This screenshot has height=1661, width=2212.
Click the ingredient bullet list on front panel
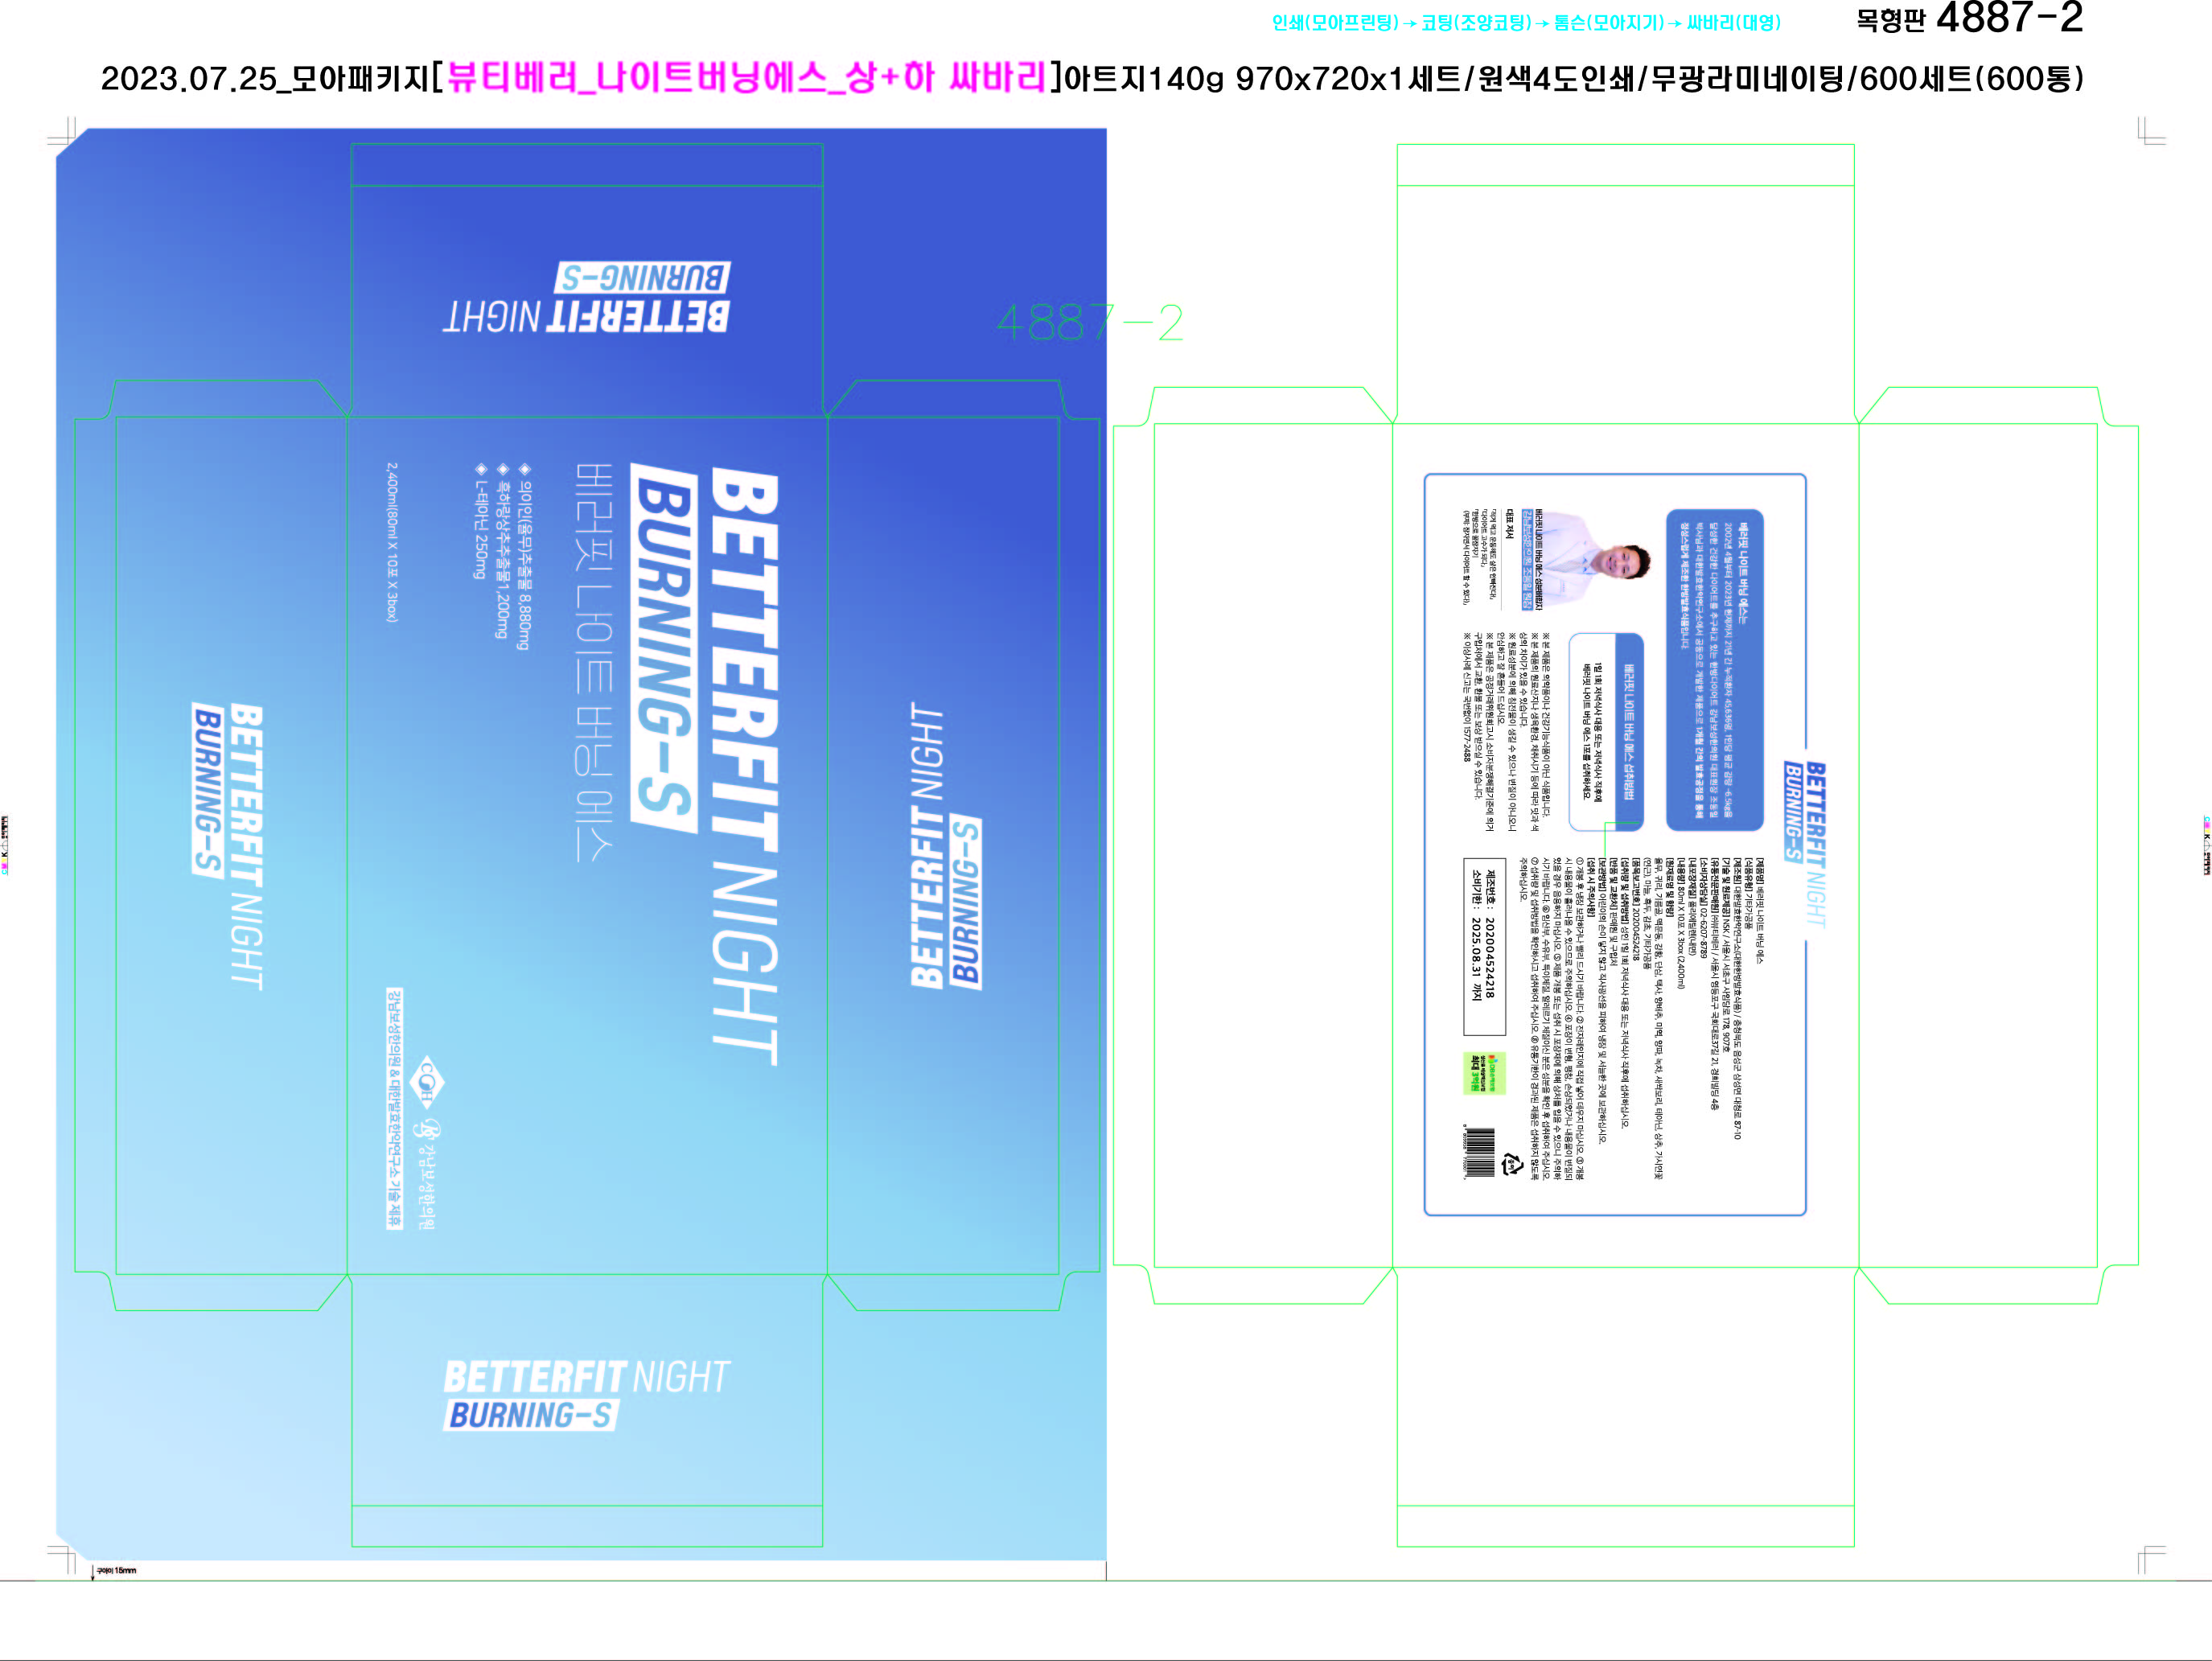tap(503, 558)
